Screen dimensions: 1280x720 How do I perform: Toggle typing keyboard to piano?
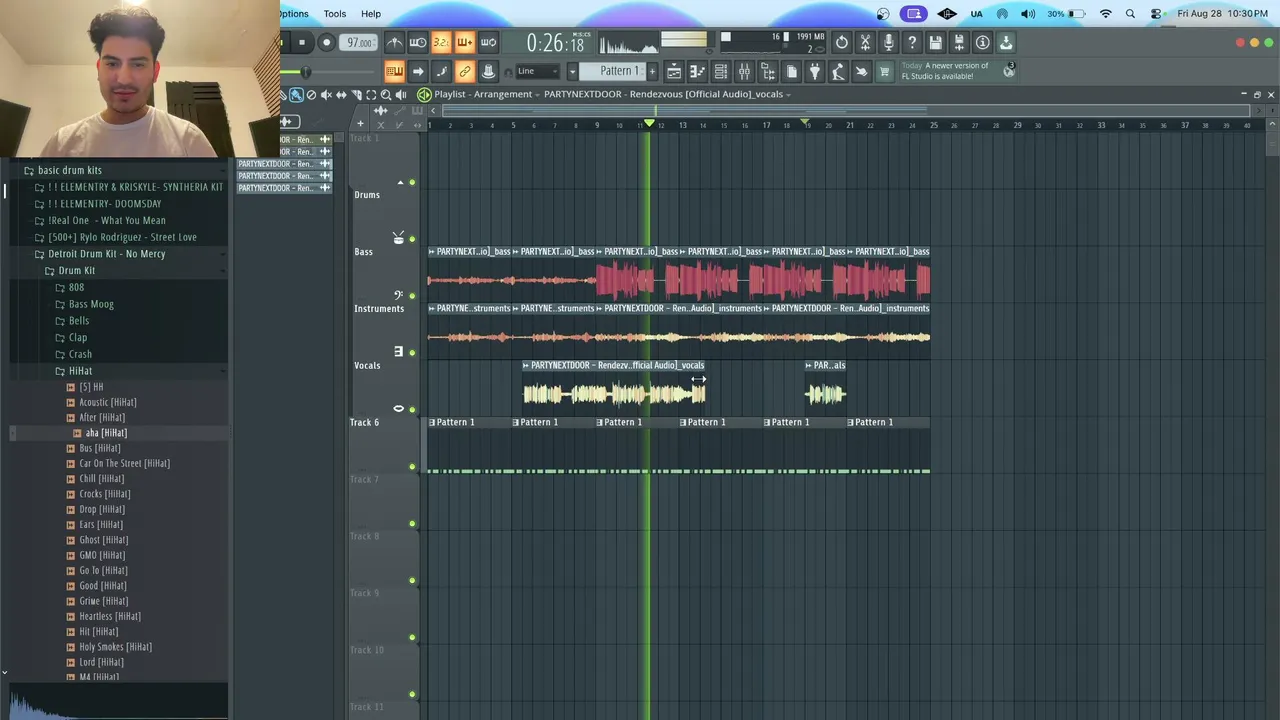pos(394,71)
